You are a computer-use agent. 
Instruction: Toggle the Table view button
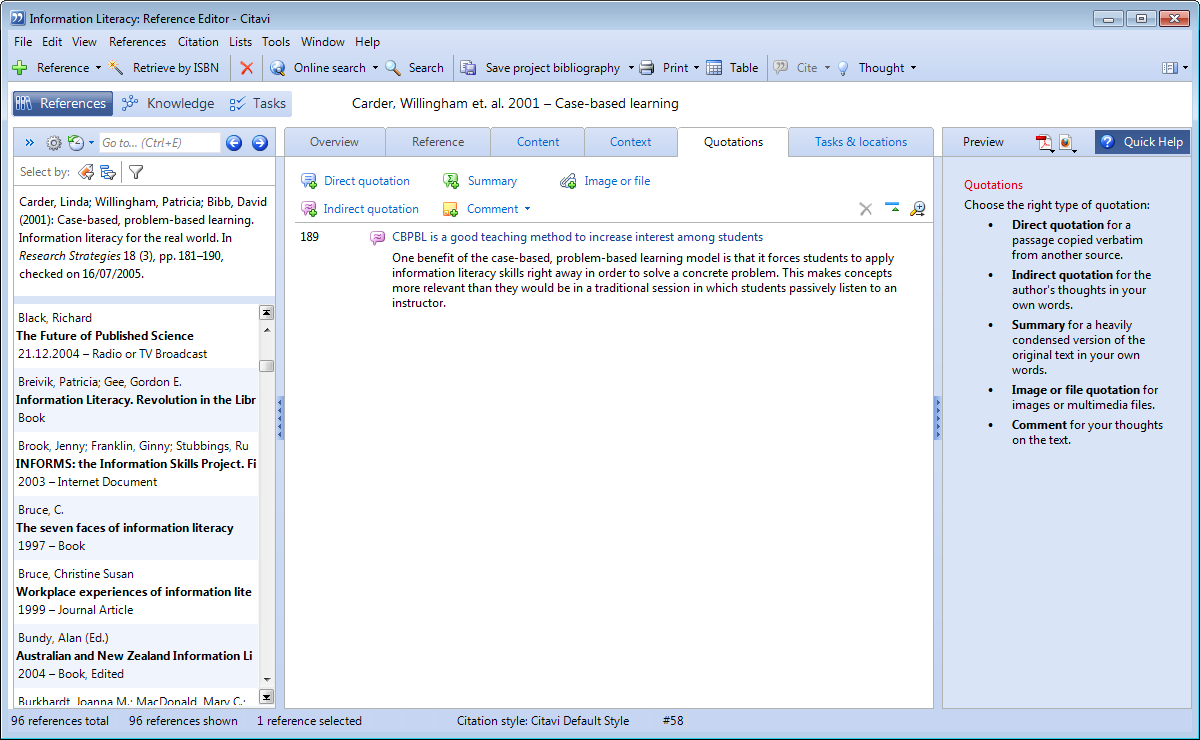coord(732,68)
